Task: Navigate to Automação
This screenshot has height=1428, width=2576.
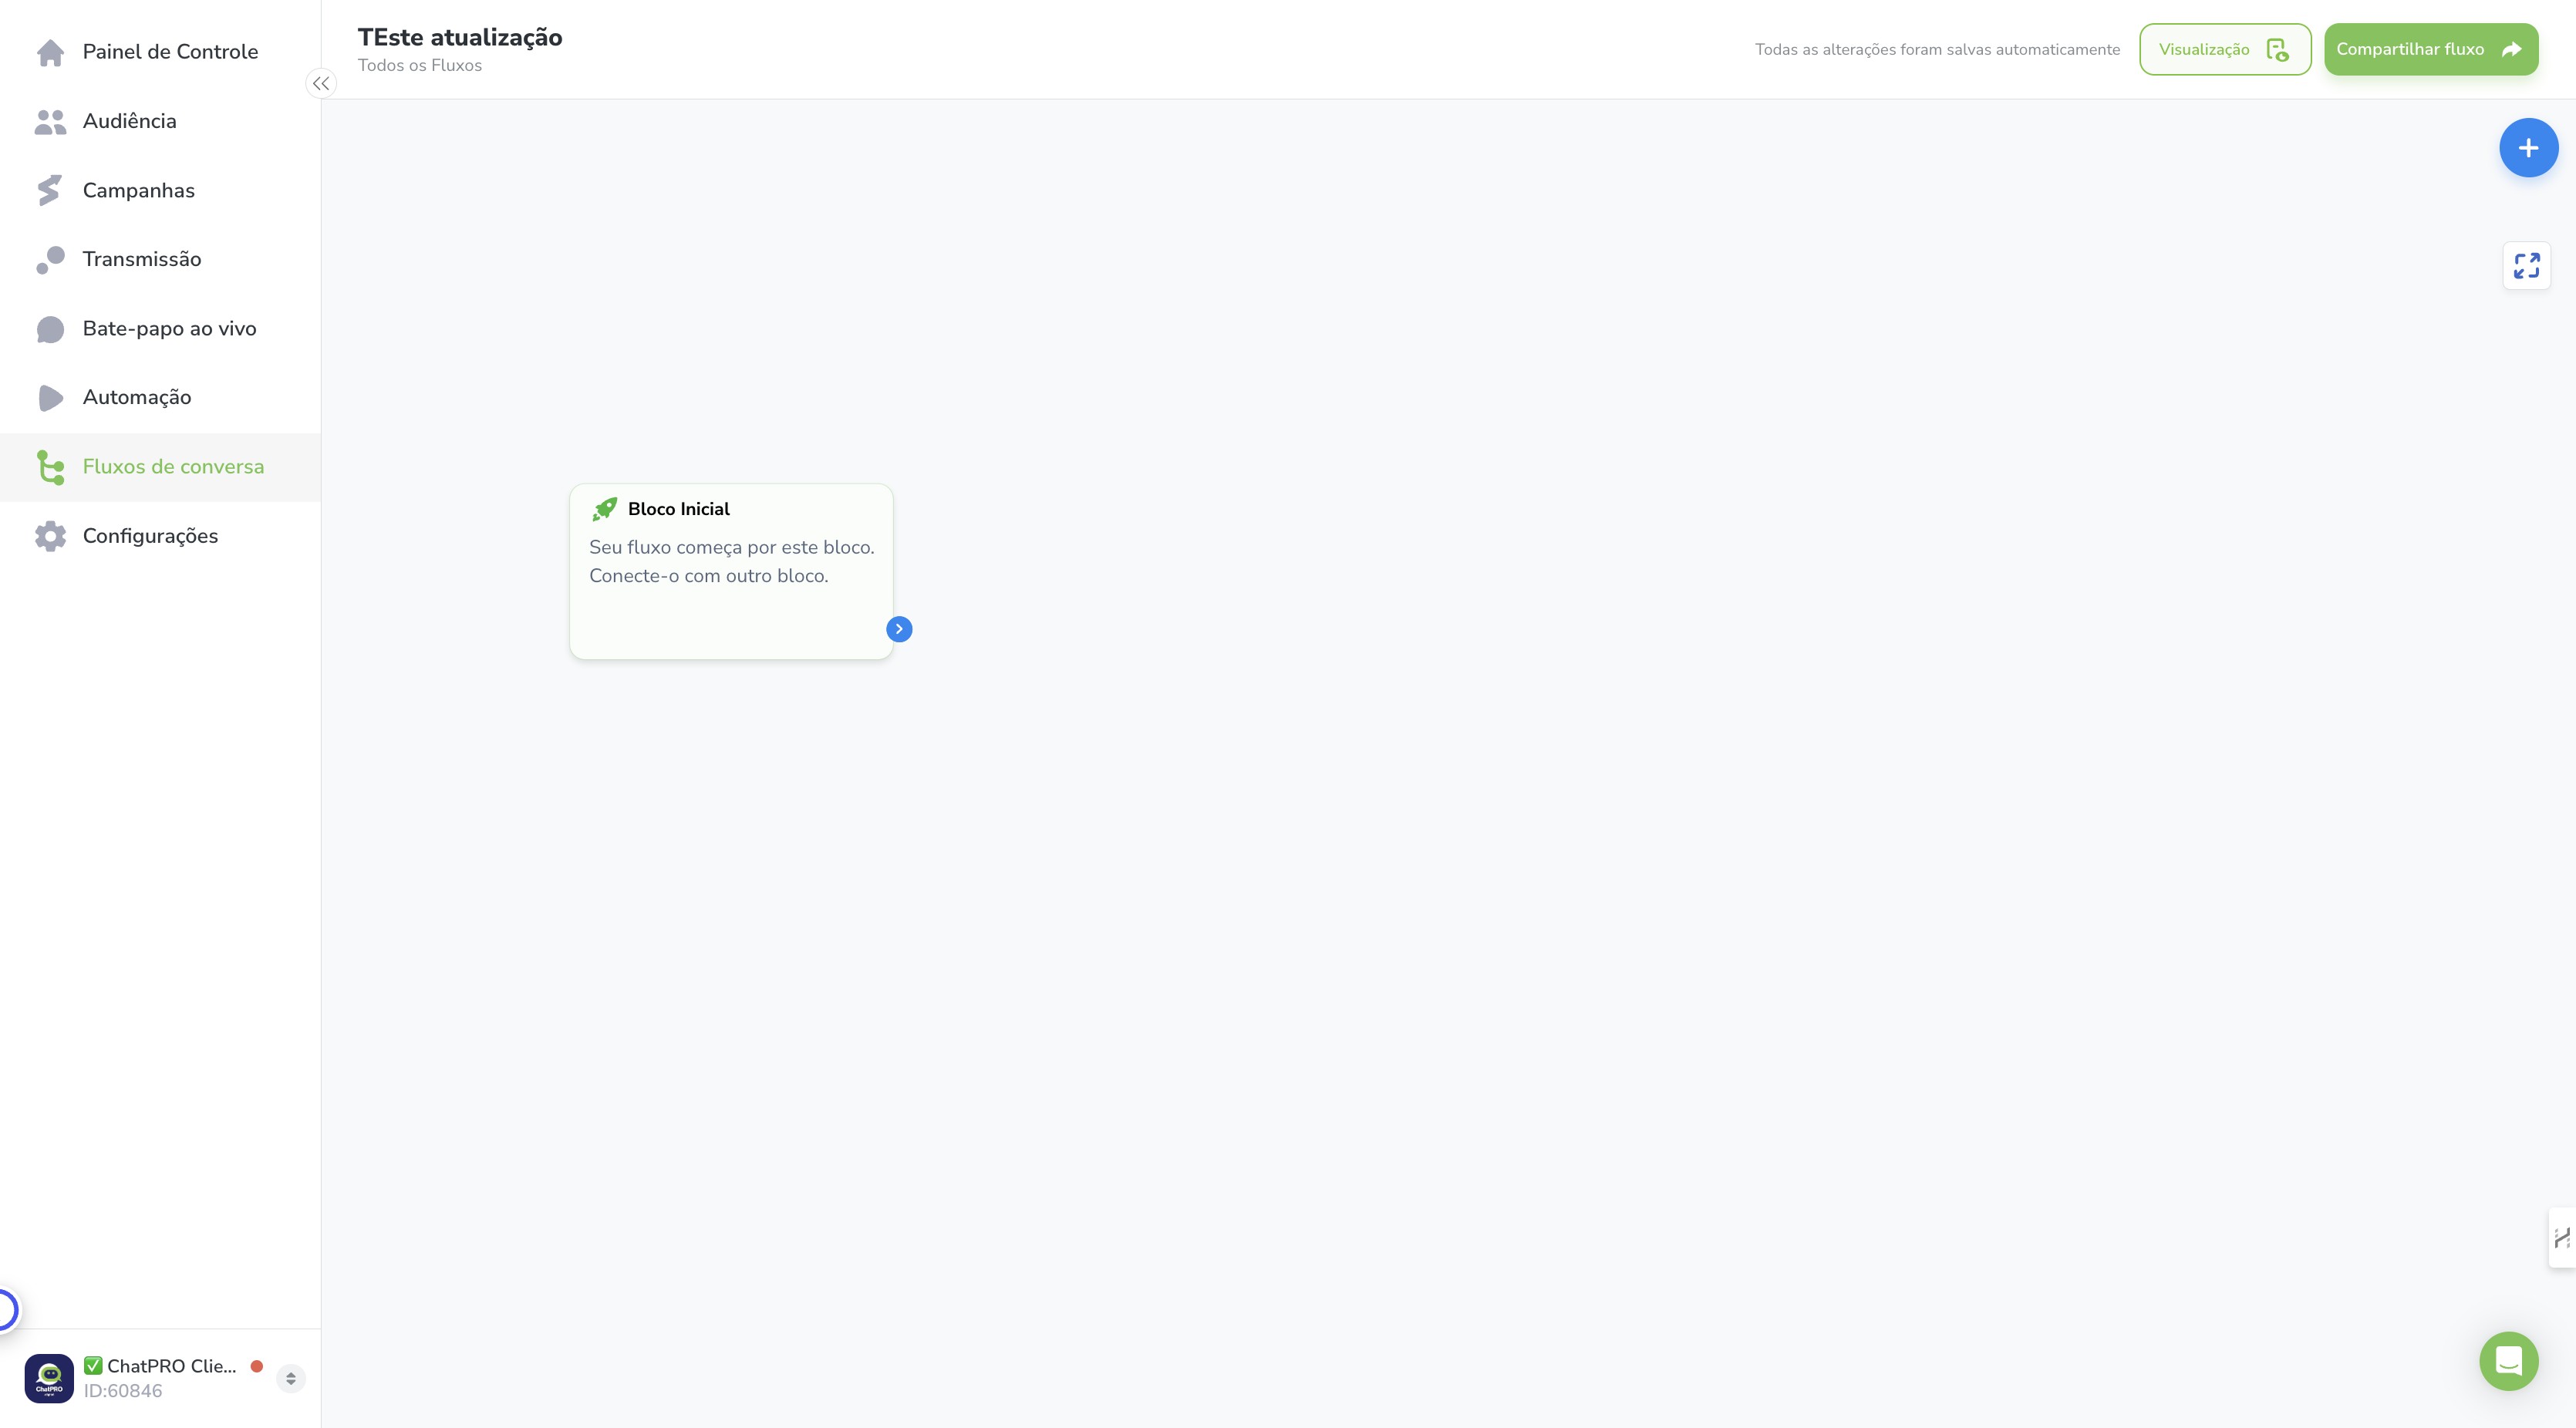Action: click(160, 397)
